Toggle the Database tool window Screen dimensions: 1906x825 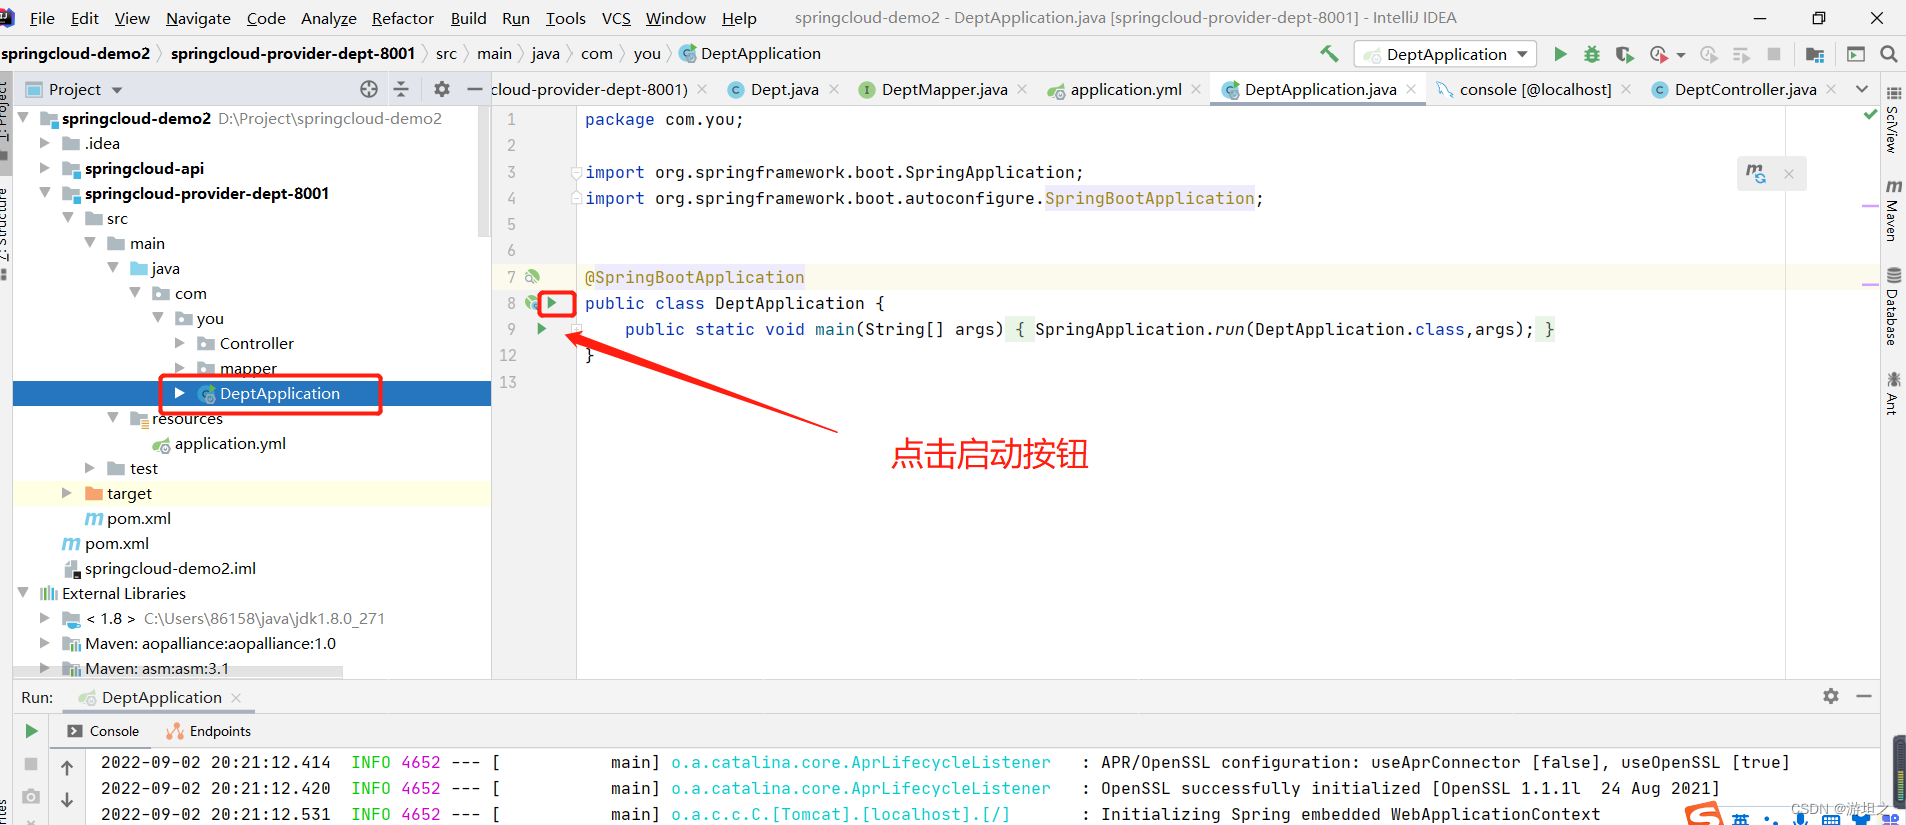(x=1892, y=306)
